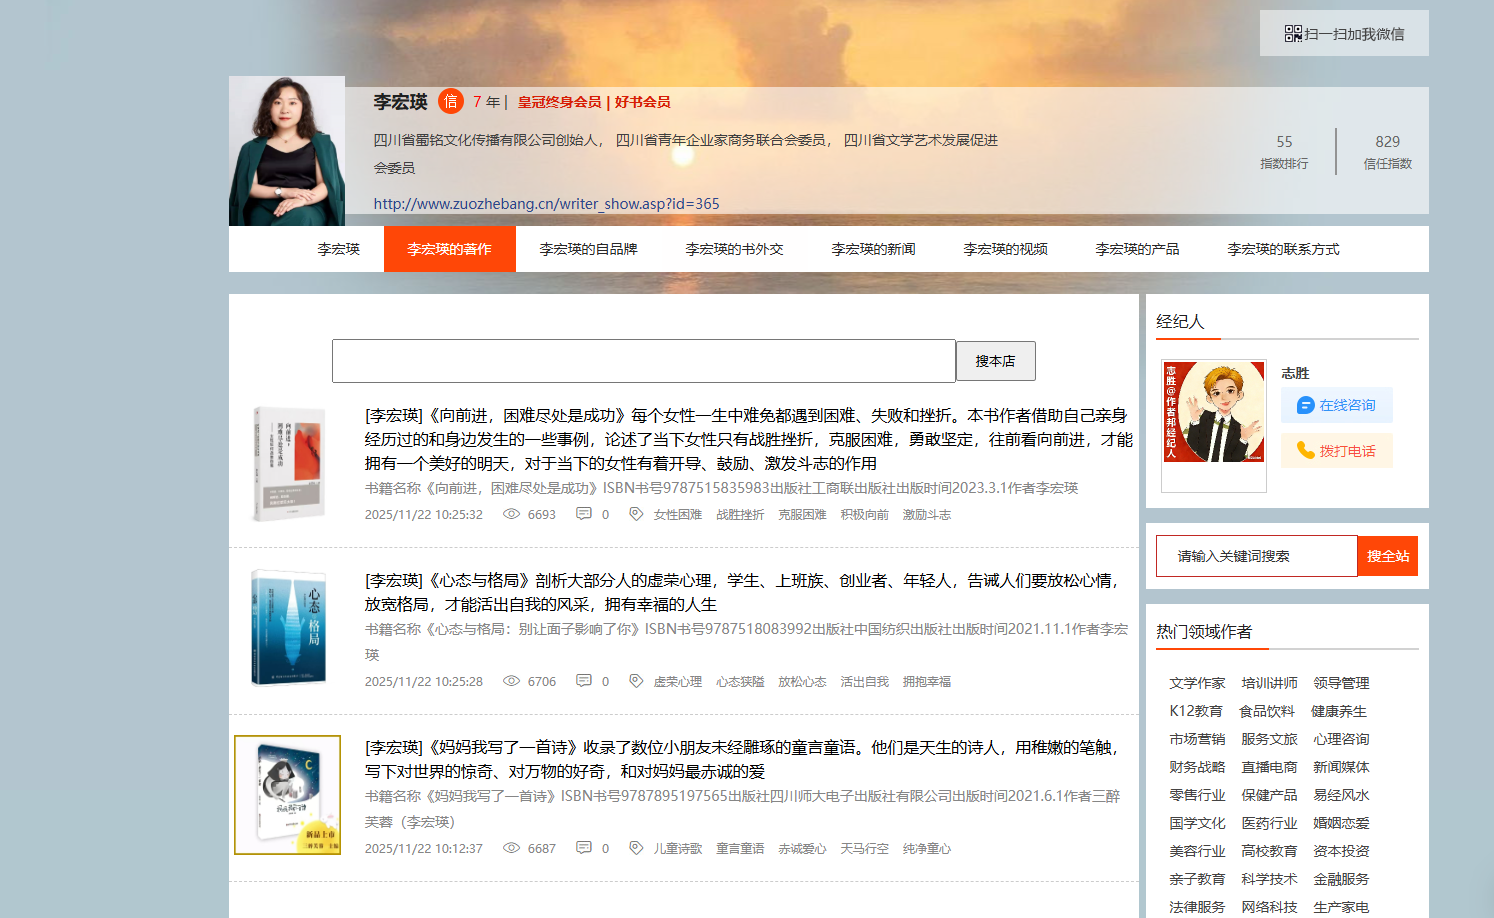1494x918 pixels.
Task: Click the view count eye icon for 向前进 book
Action: pos(511,514)
